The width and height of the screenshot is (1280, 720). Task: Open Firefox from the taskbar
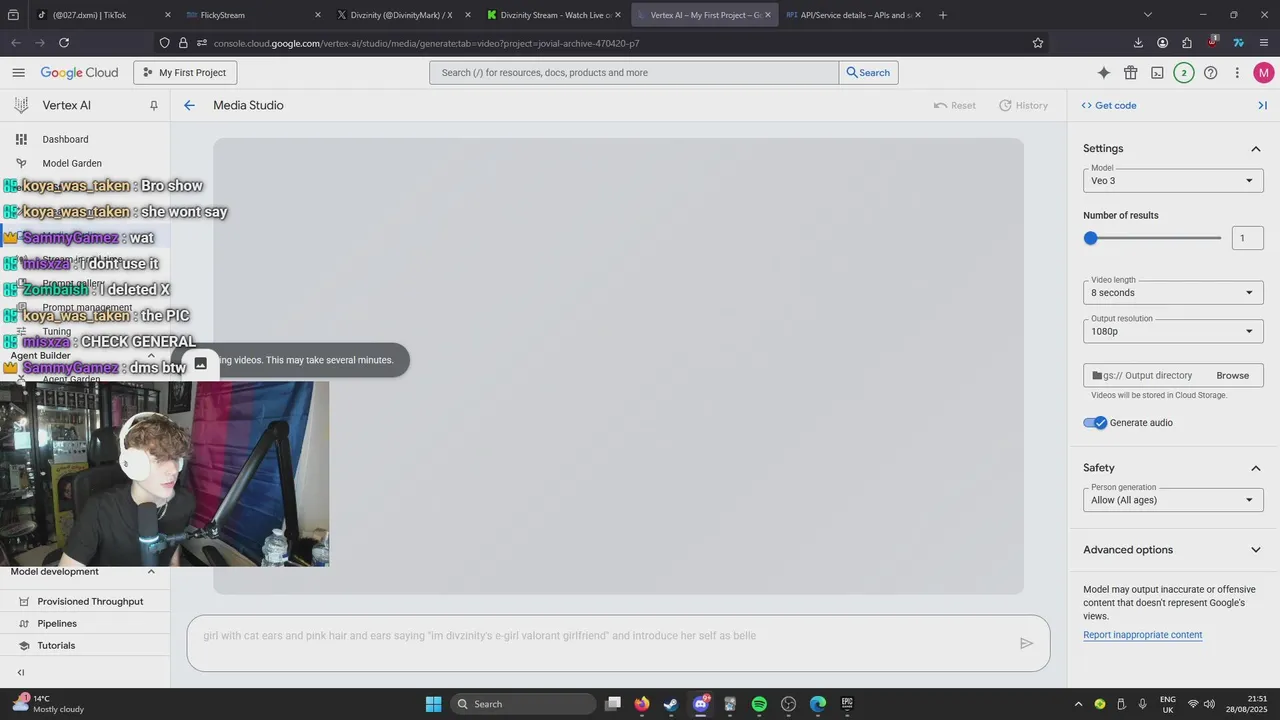642,704
